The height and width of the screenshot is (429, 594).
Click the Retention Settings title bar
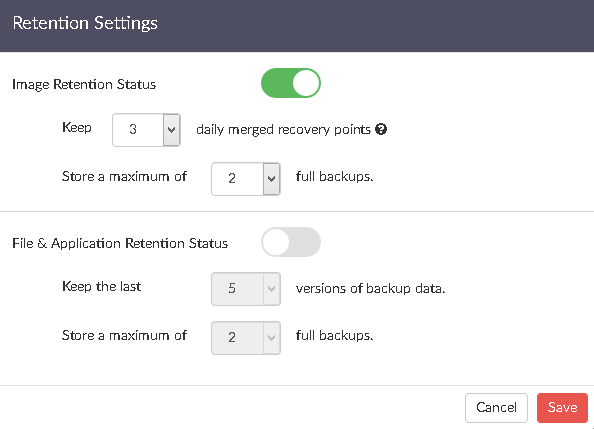(297, 26)
